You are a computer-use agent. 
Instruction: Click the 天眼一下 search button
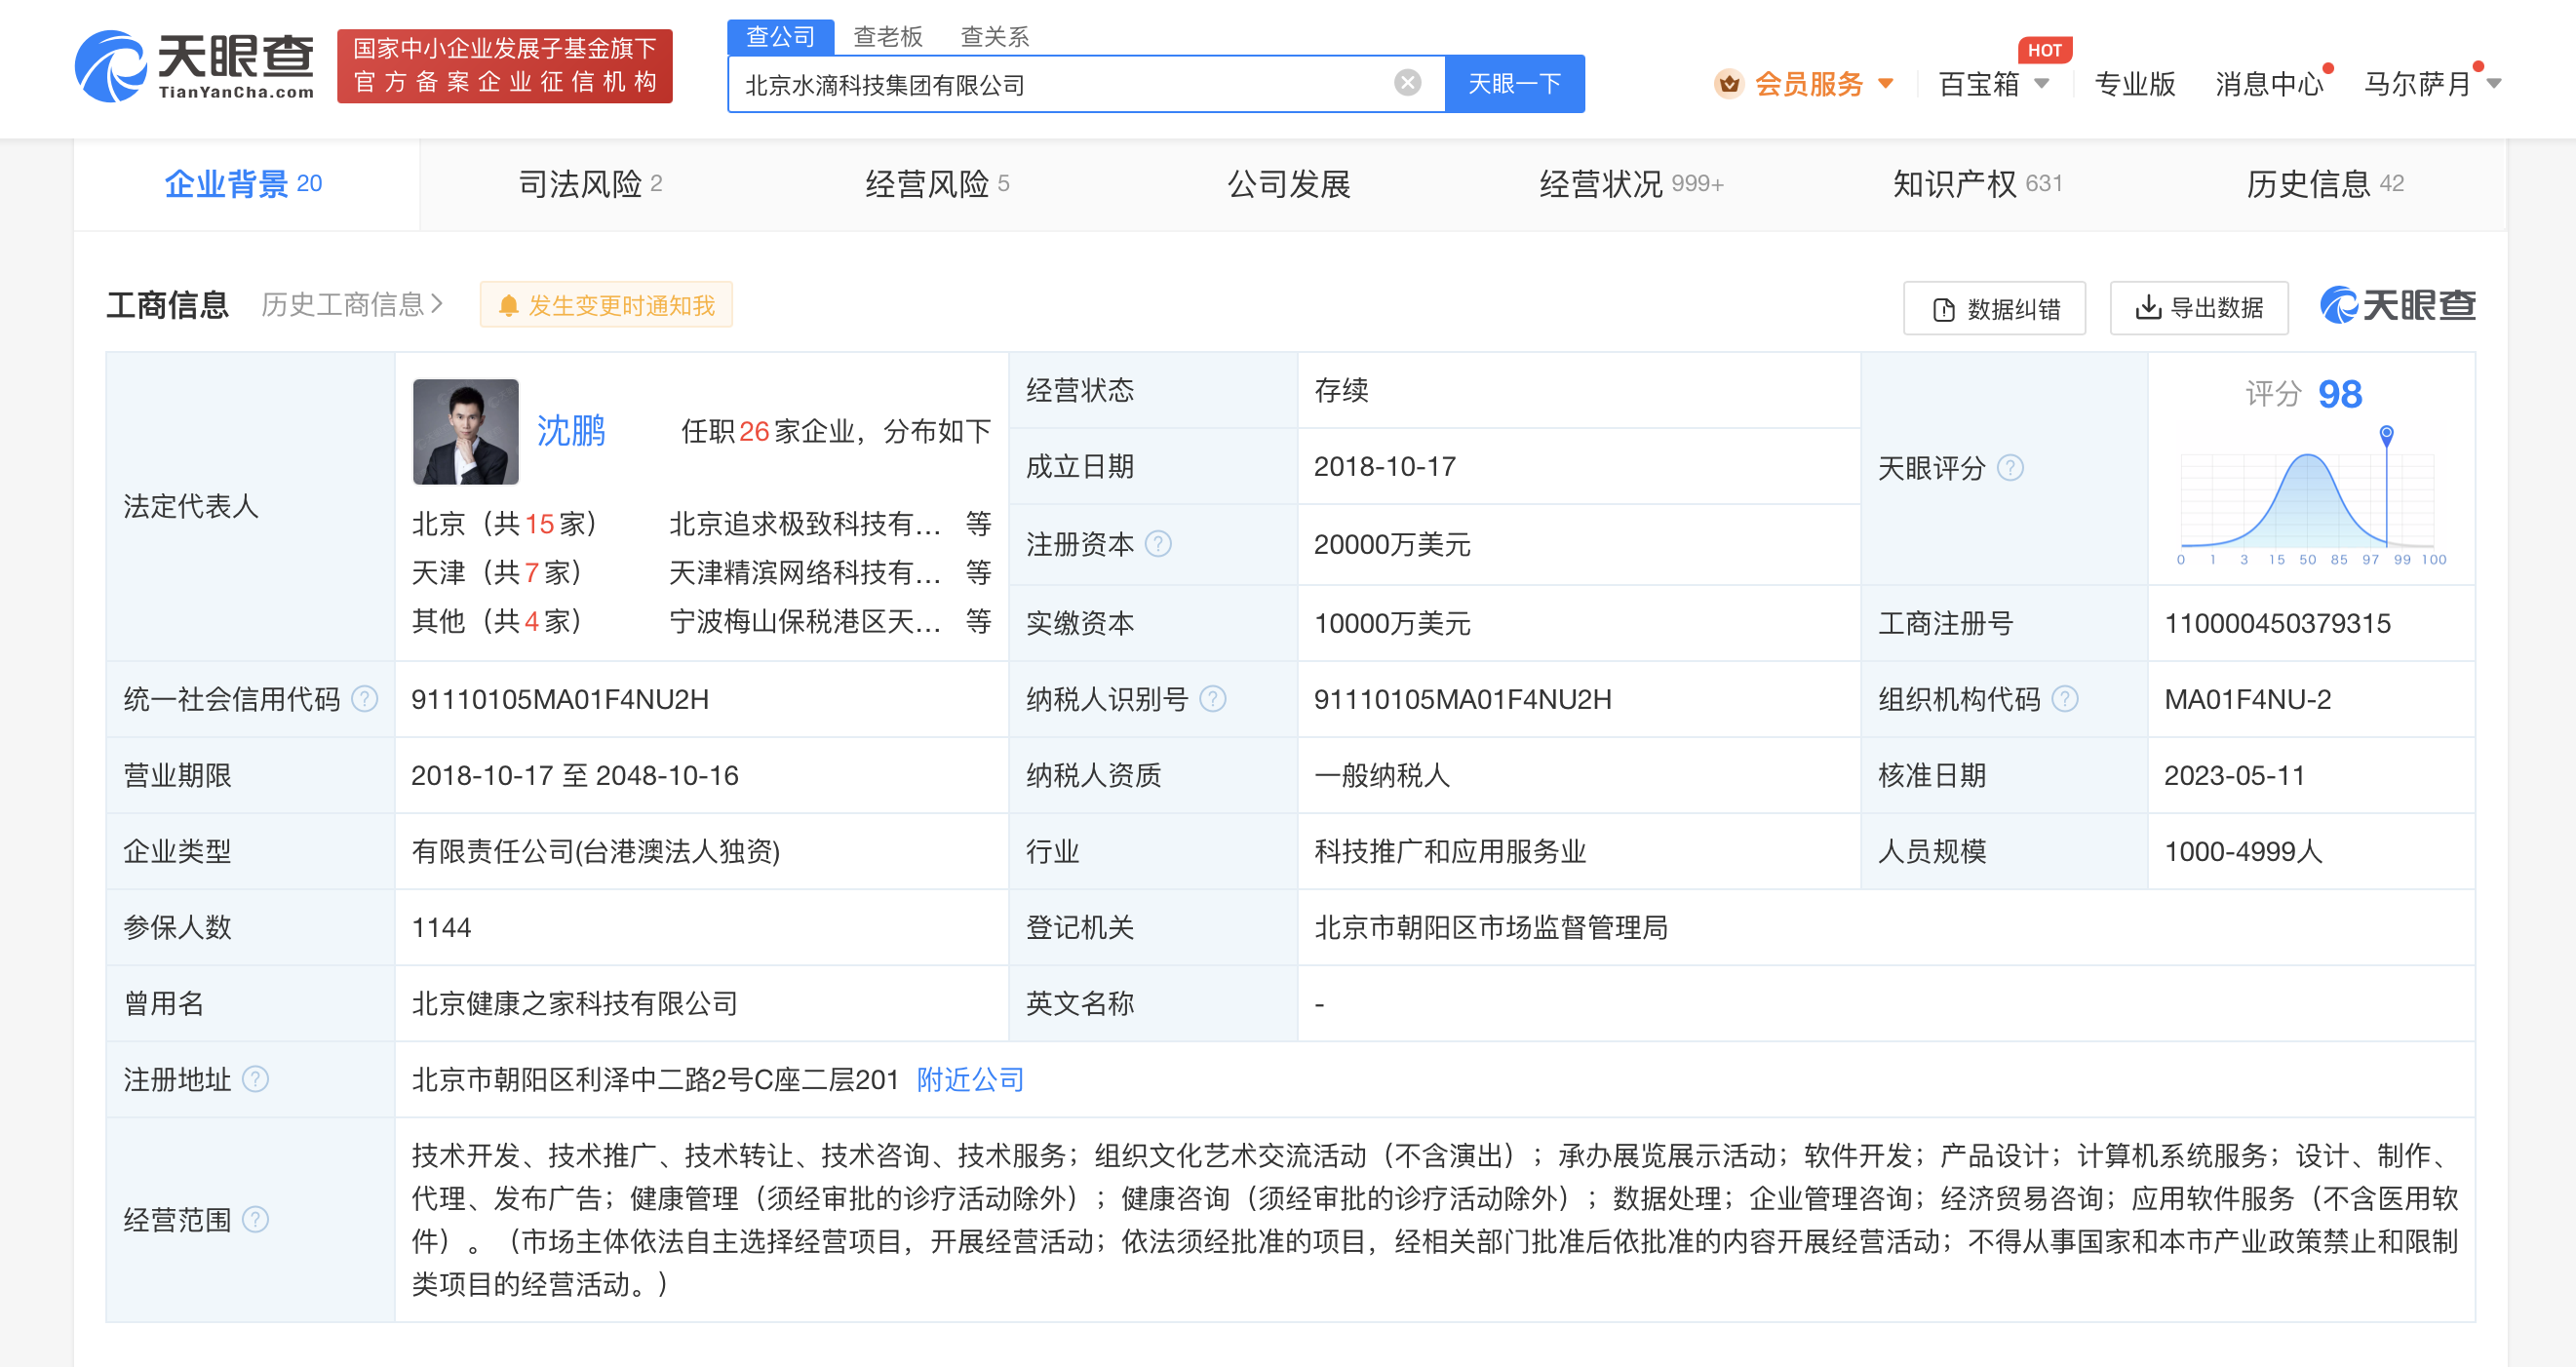pos(1514,84)
